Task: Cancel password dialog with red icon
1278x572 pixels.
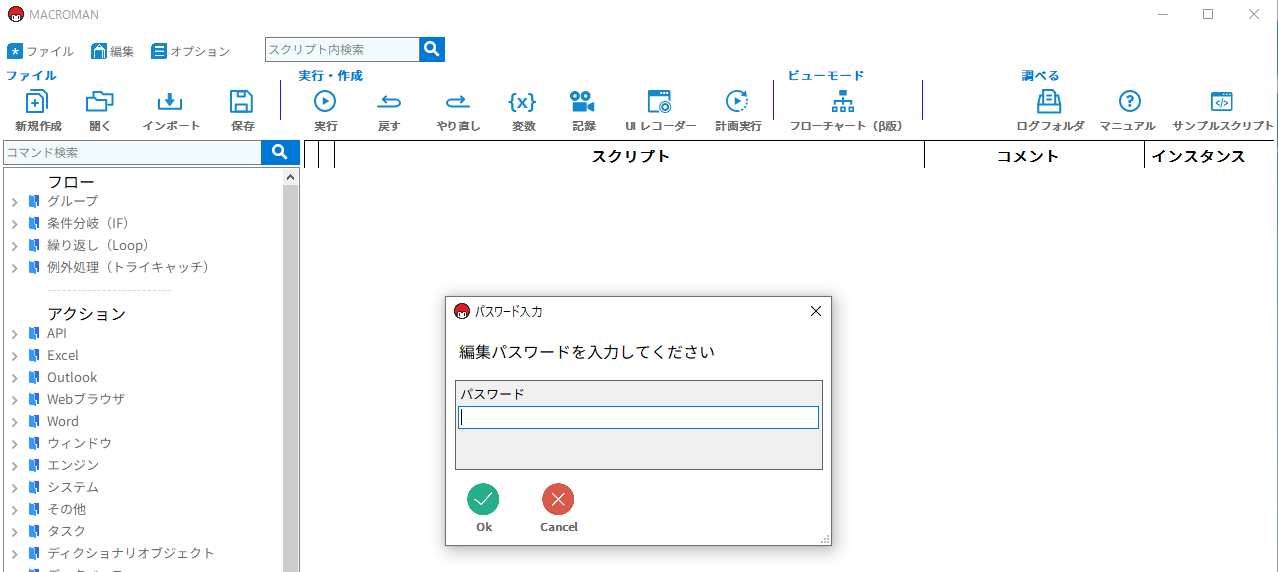Action: coord(558,499)
